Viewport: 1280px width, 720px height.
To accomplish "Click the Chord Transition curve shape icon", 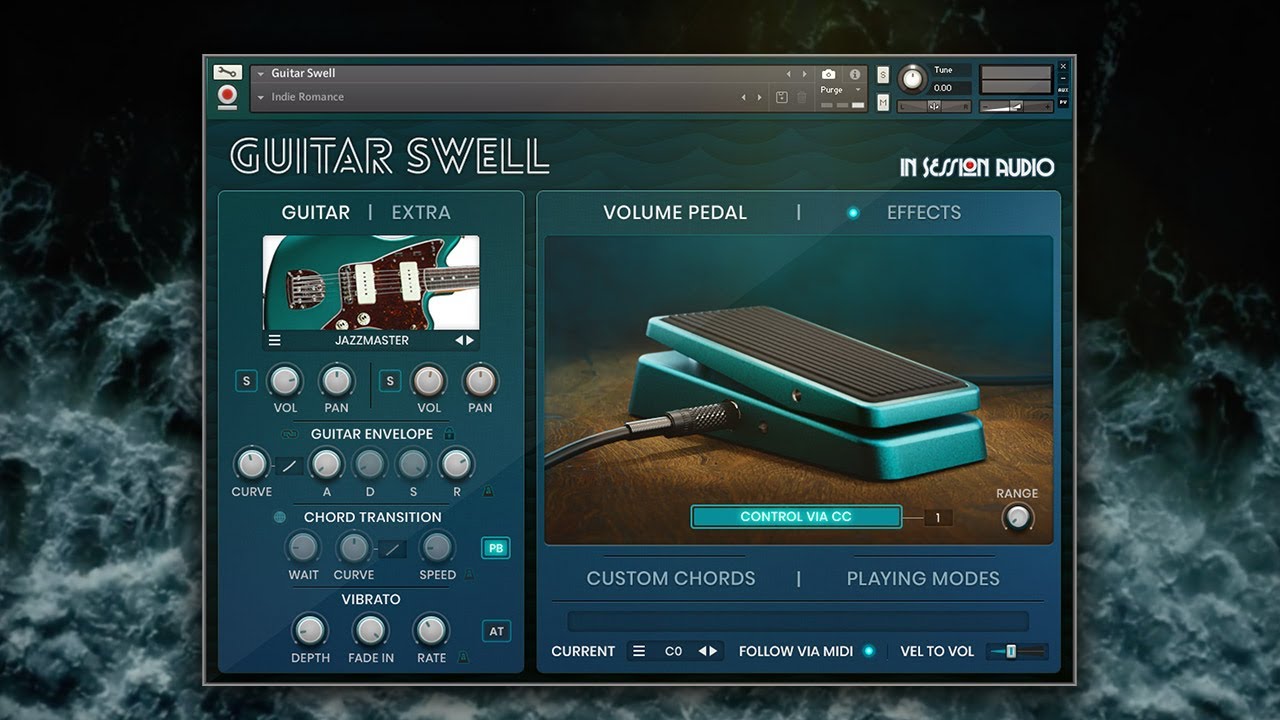I will tap(392, 548).
